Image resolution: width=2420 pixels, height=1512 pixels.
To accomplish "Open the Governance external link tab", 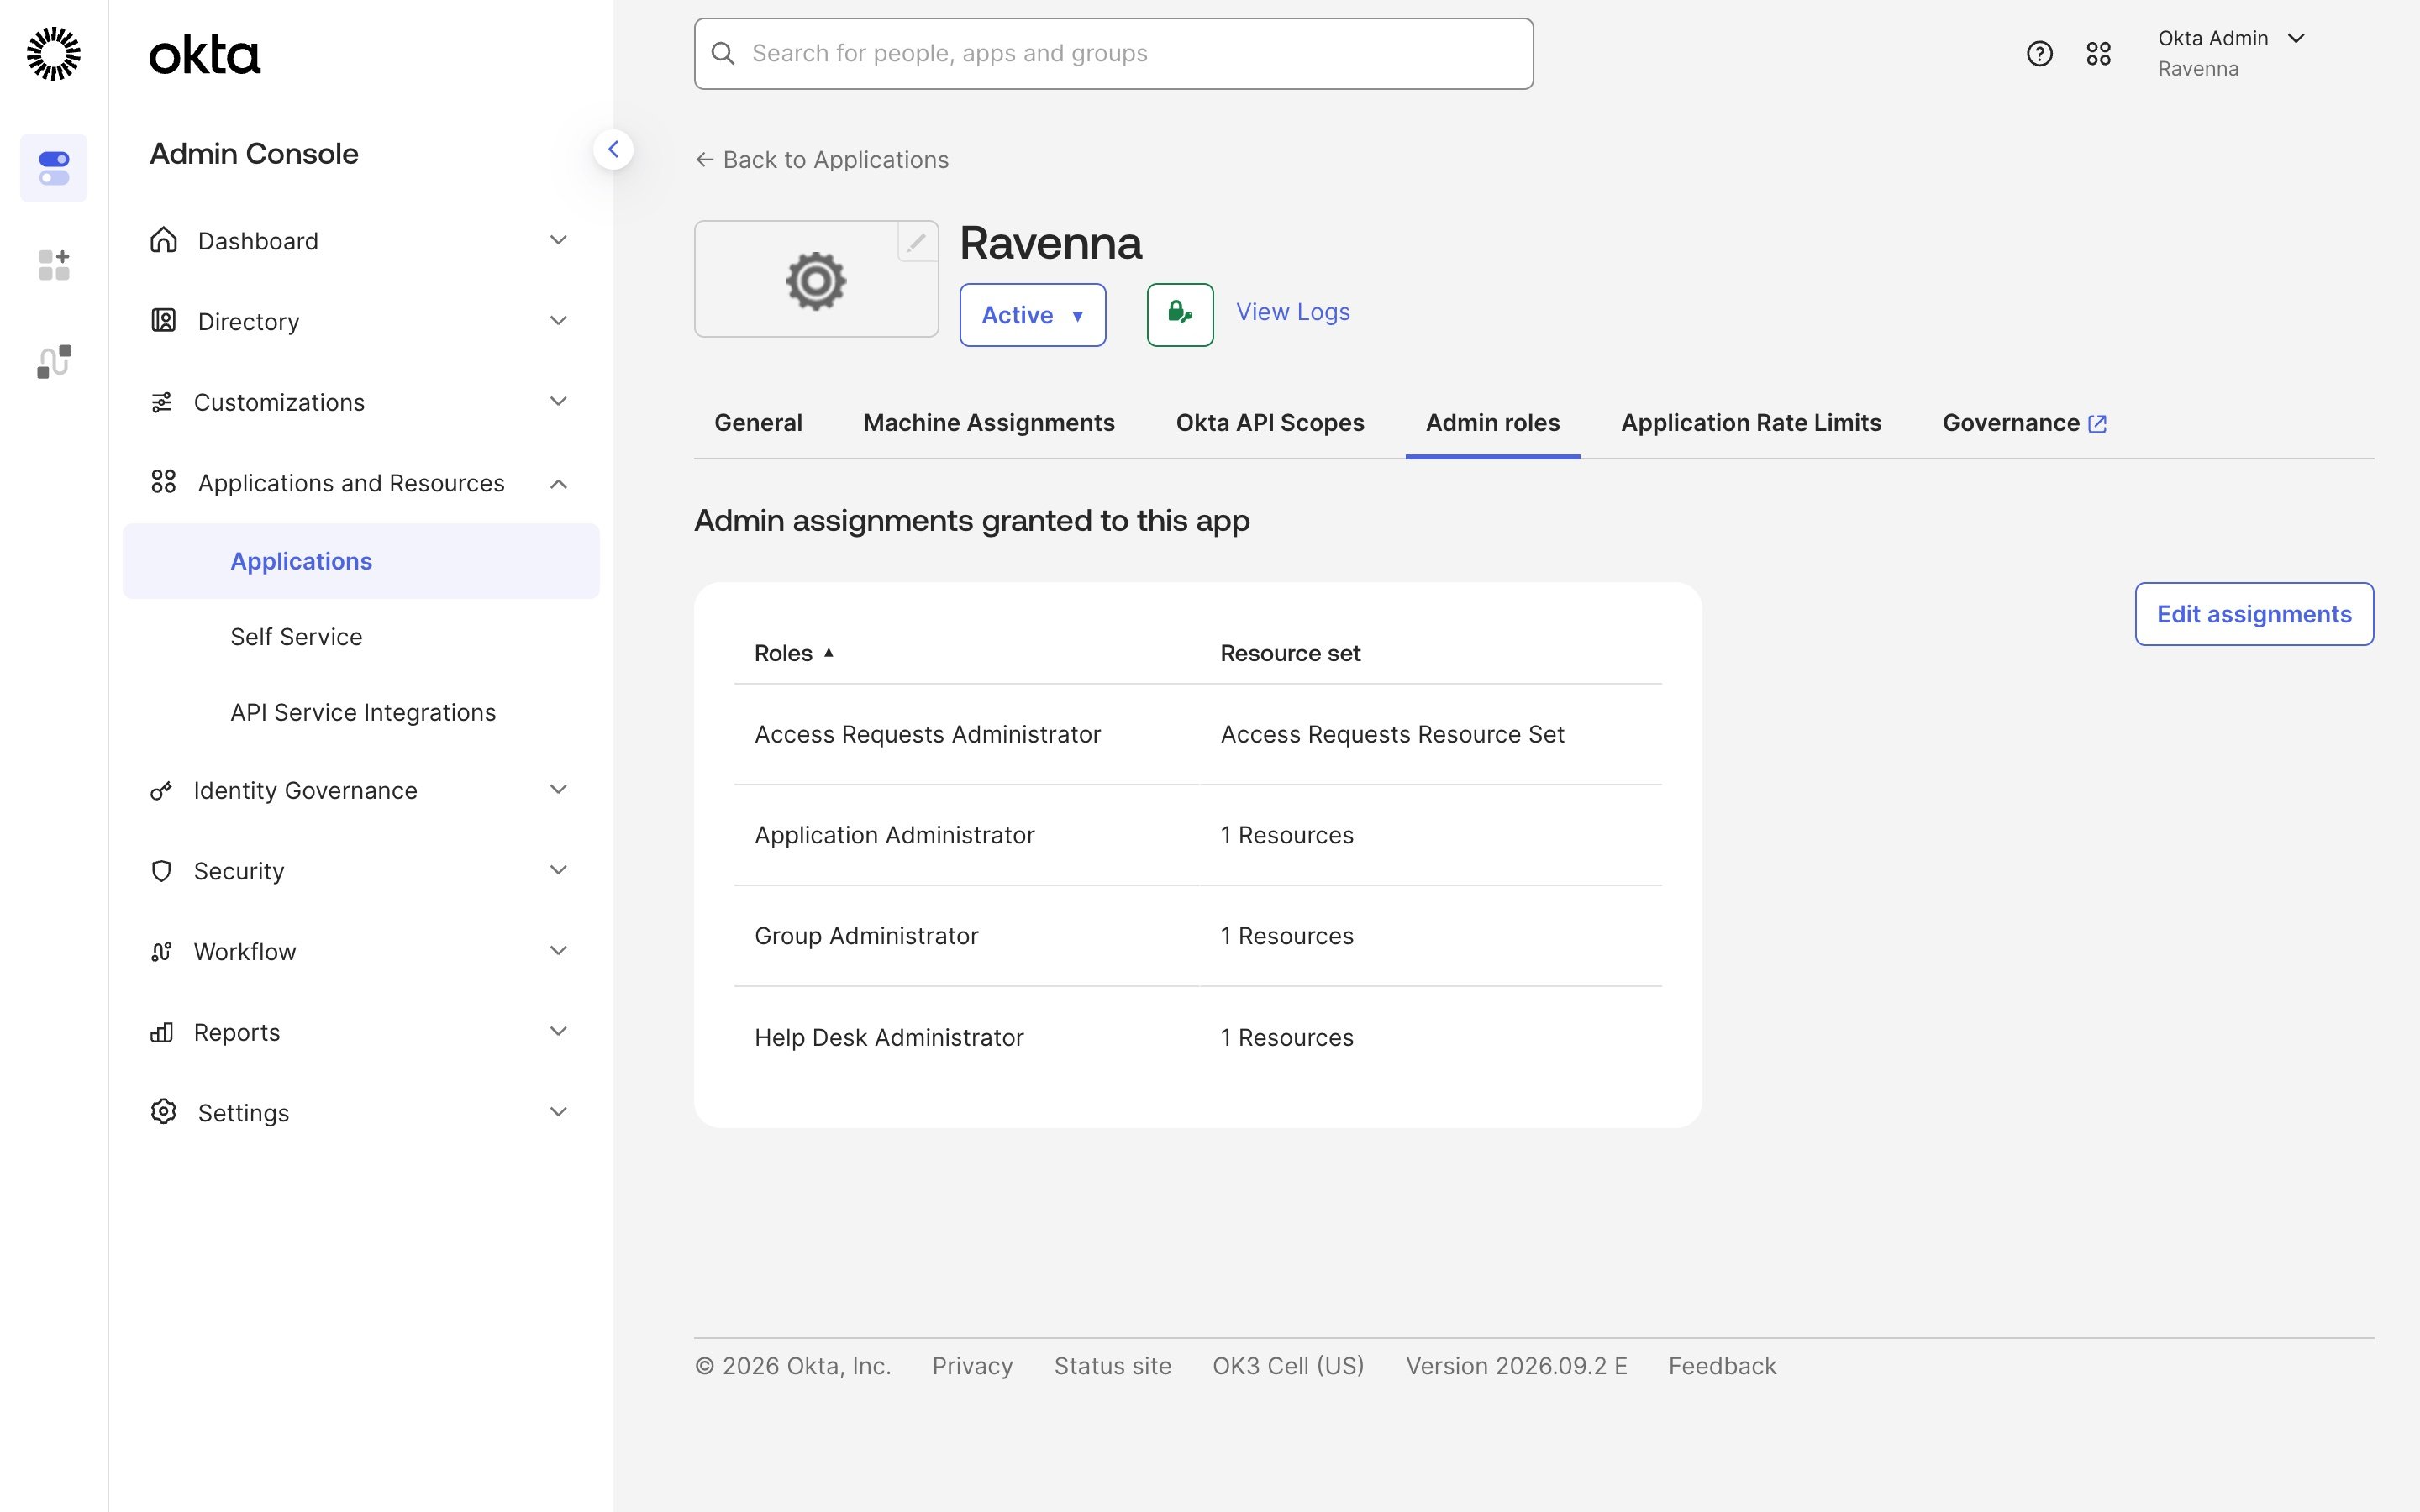I will pos(2024,423).
